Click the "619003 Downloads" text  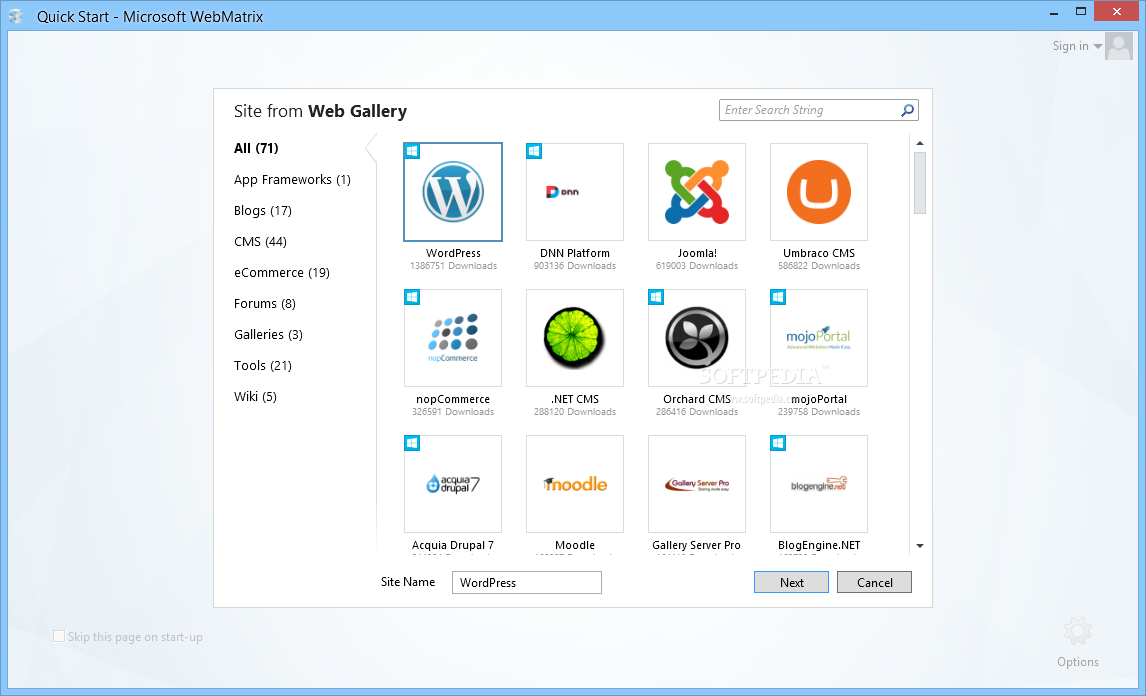(x=697, y=266)
